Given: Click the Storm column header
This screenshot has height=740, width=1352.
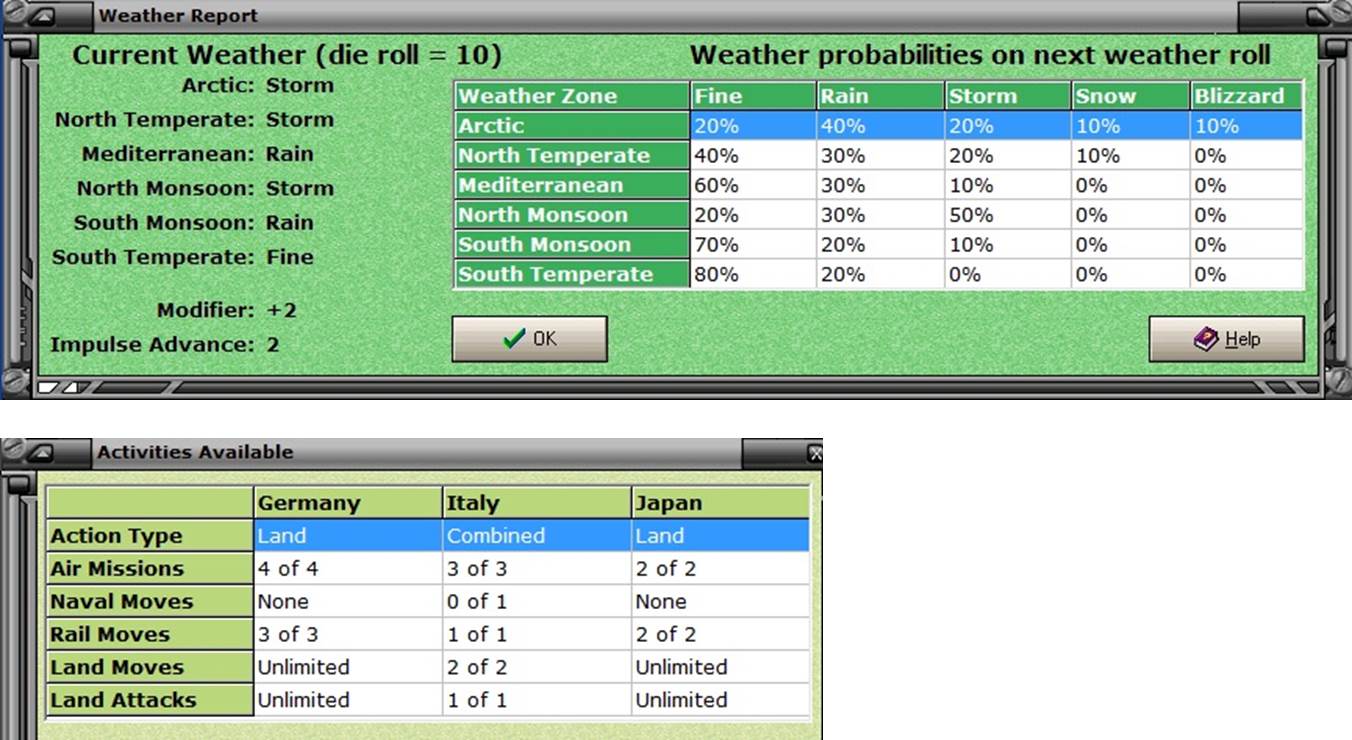Looking at the screenshot, I should pos(1008,96).
